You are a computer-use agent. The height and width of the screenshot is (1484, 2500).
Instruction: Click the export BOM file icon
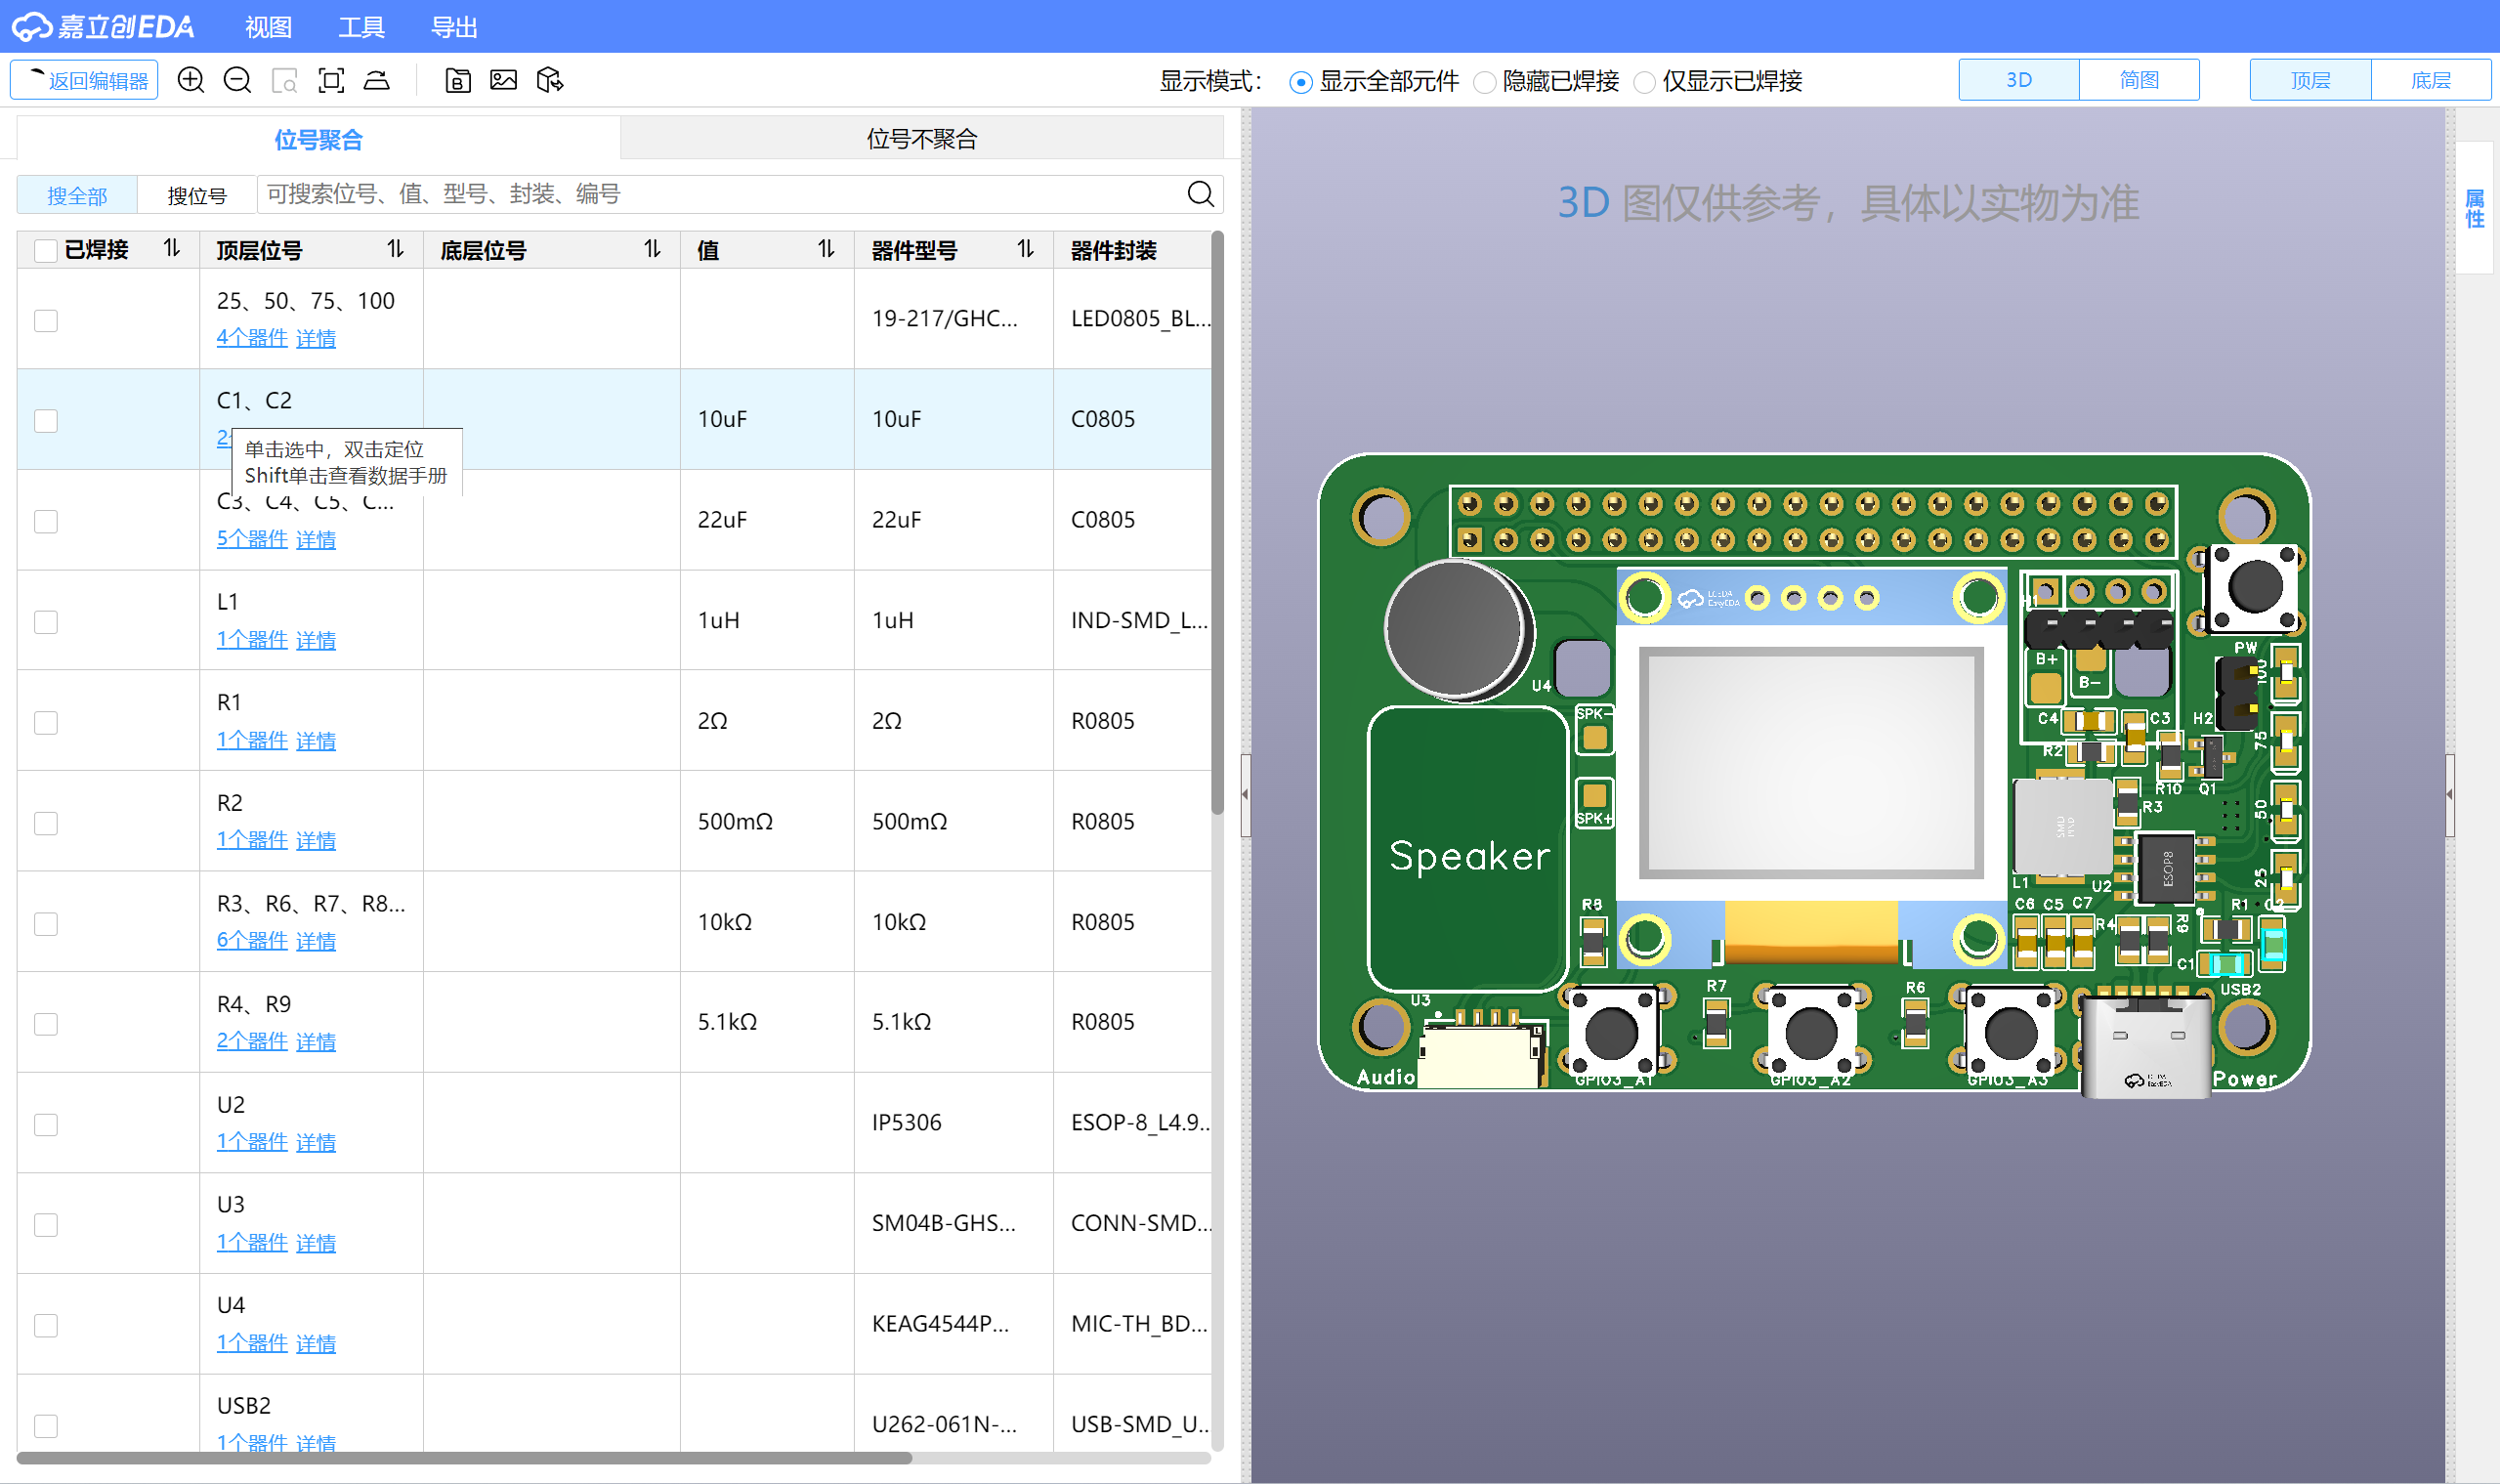pos(457,80)
